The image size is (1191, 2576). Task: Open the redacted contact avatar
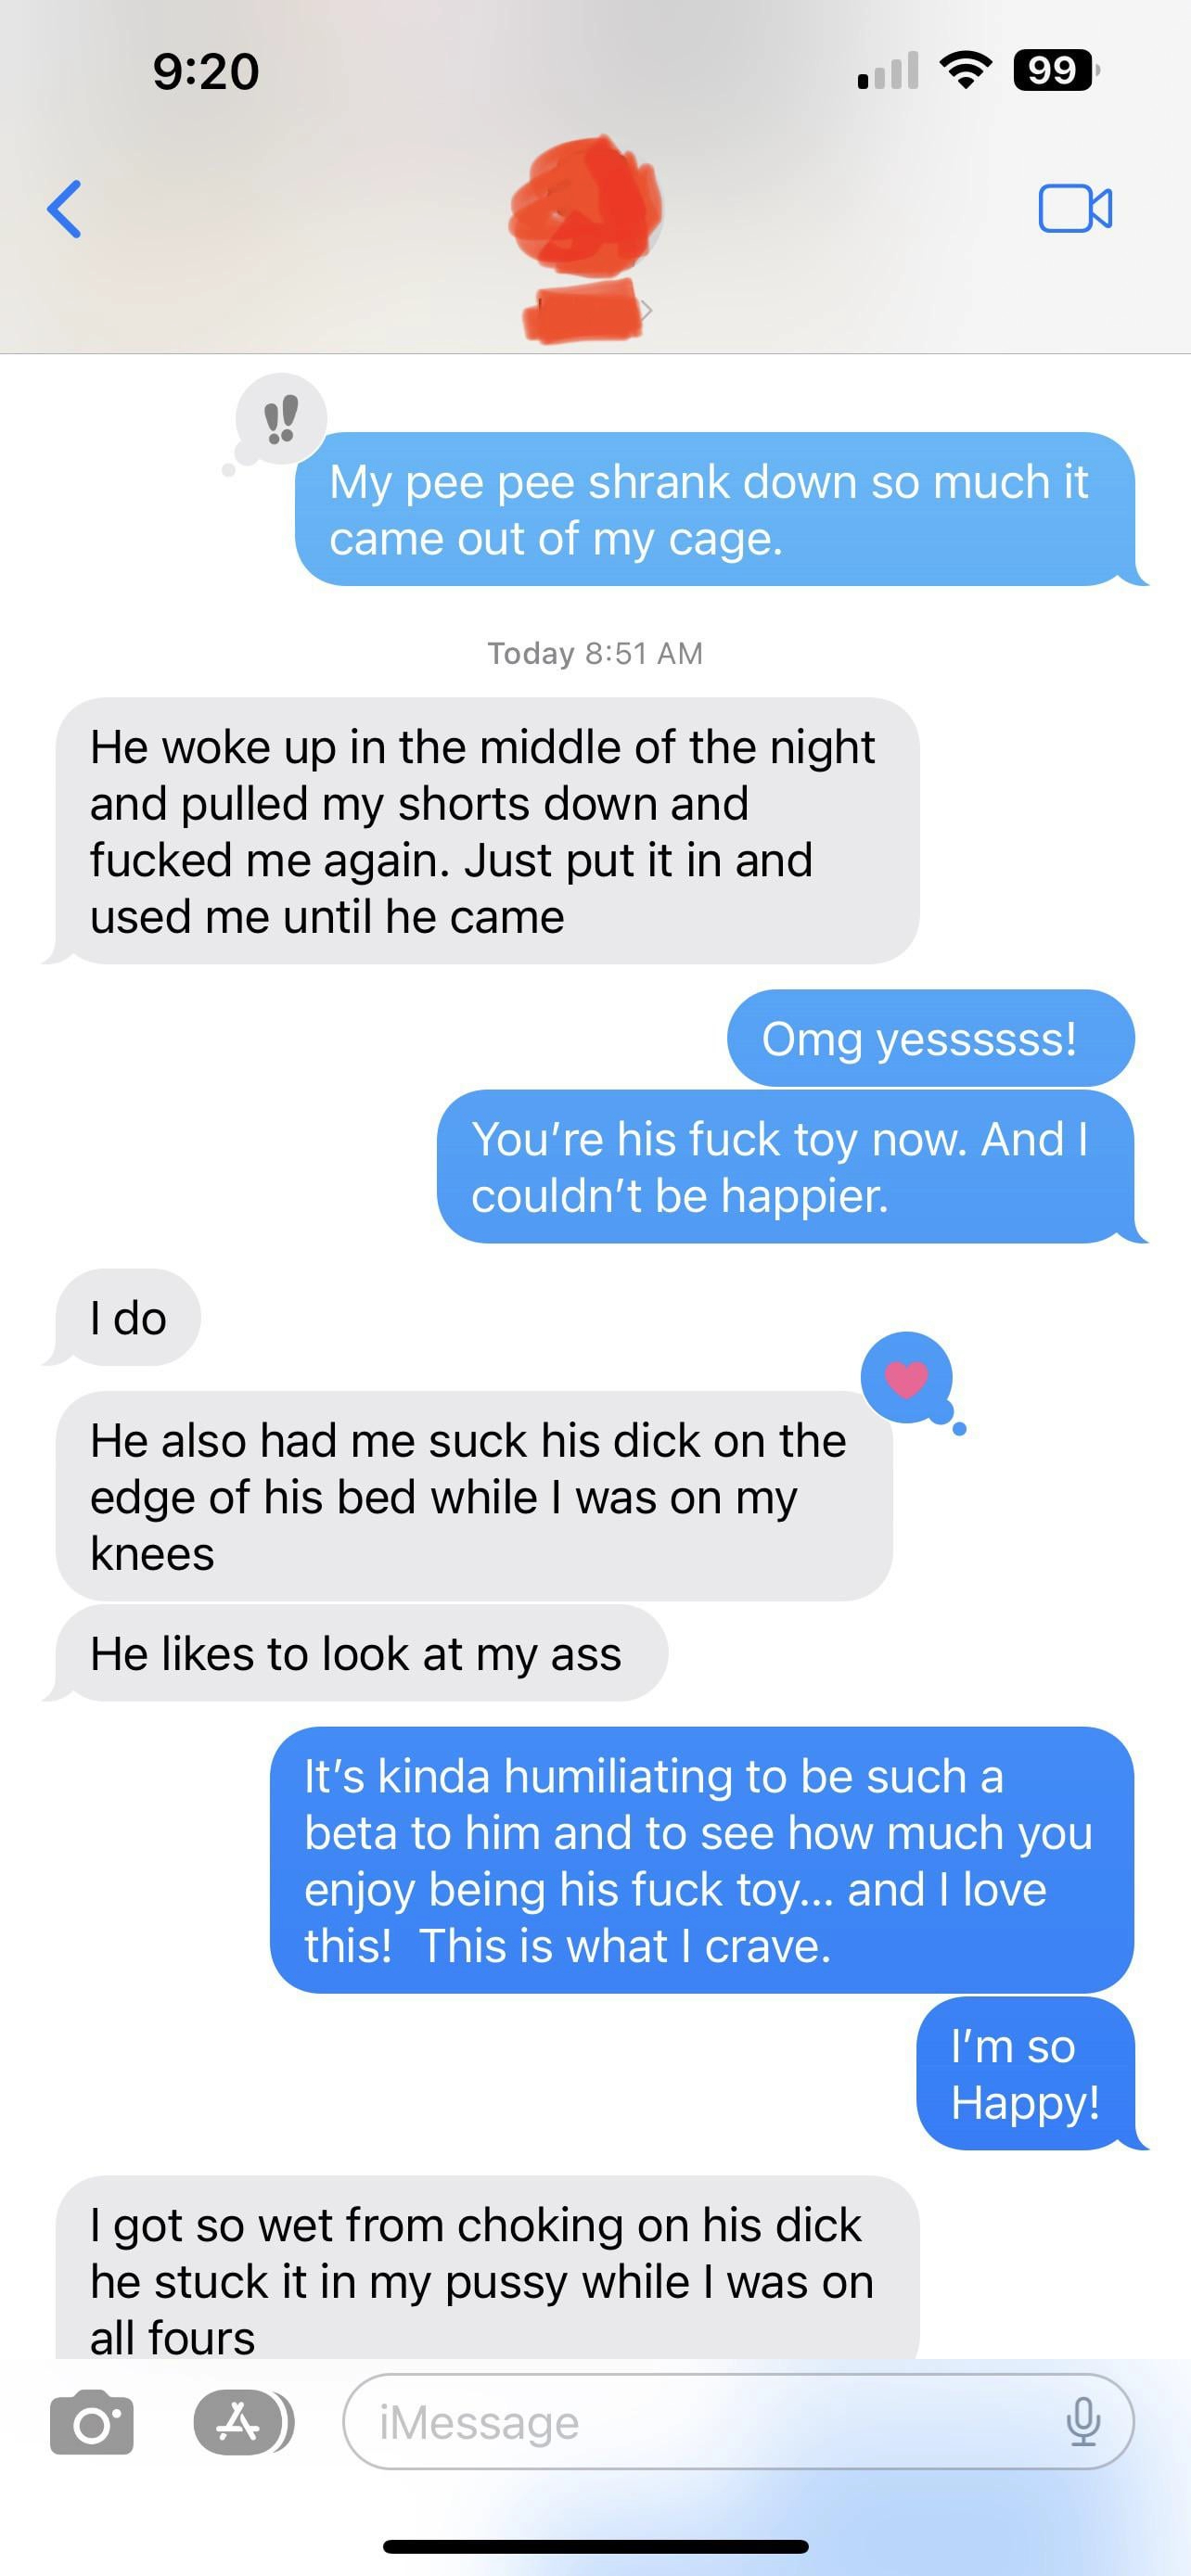click(586, 207)
